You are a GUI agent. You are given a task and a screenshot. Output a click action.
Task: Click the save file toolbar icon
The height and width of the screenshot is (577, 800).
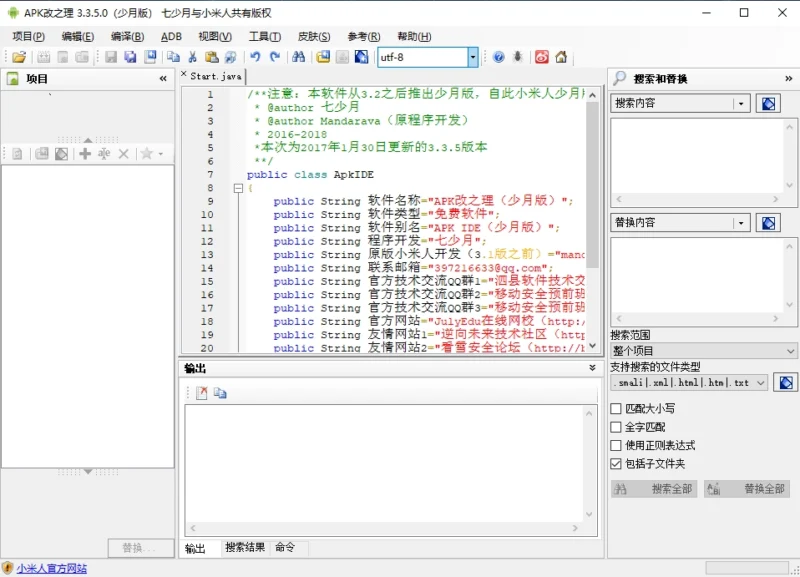click(x=110, y=57)
